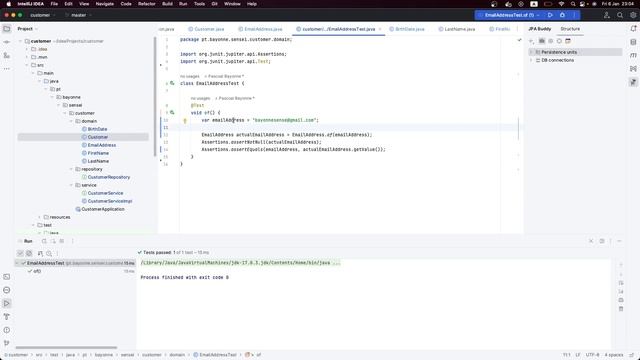Open the Build hammer tool window
640x360 pixels.
click(7, 316)
